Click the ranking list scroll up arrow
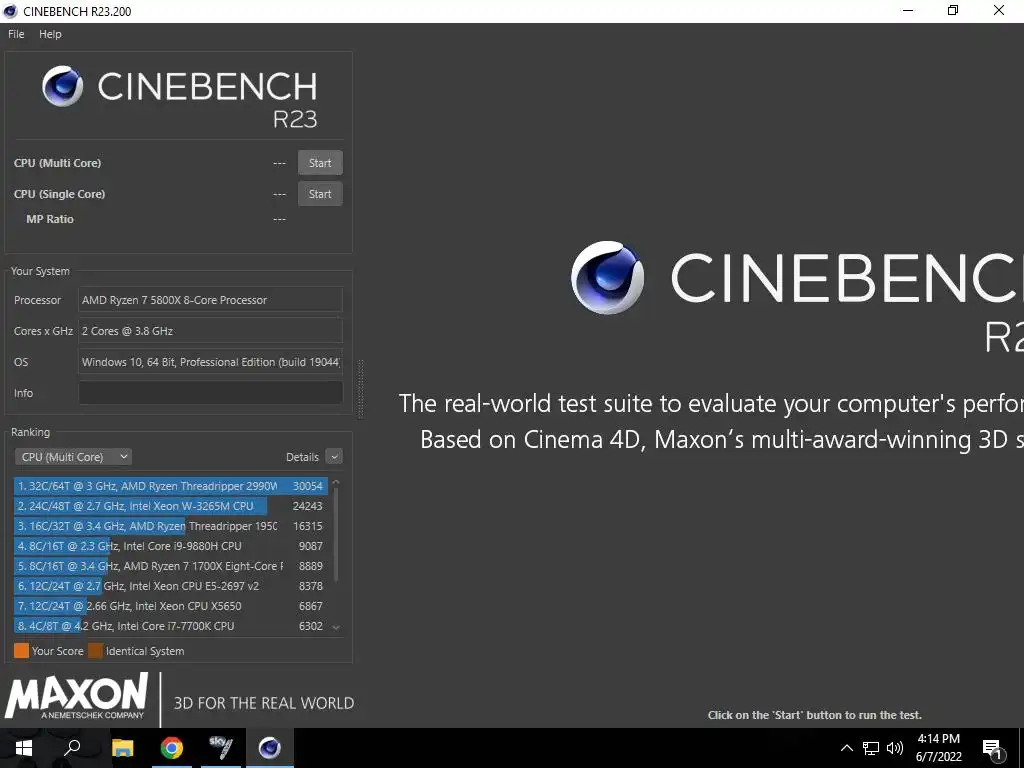The width and height of the screenshot is (1024, 768). coord(336,482)
